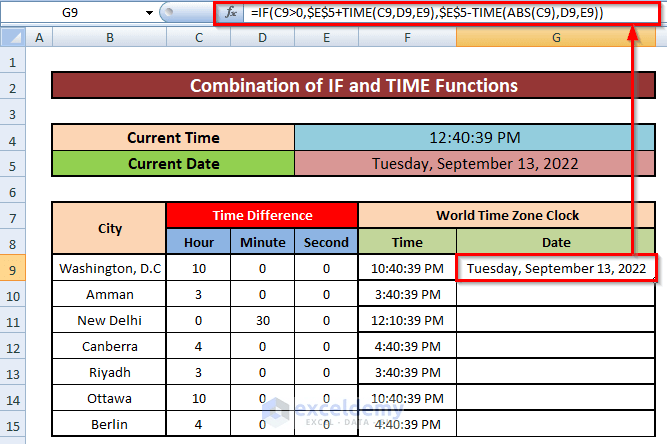Image resolution: width=667 pixels, height=444 pixels.
Task: Select the '12:40:39 PM' current time cell
Action: coord(474,138)
